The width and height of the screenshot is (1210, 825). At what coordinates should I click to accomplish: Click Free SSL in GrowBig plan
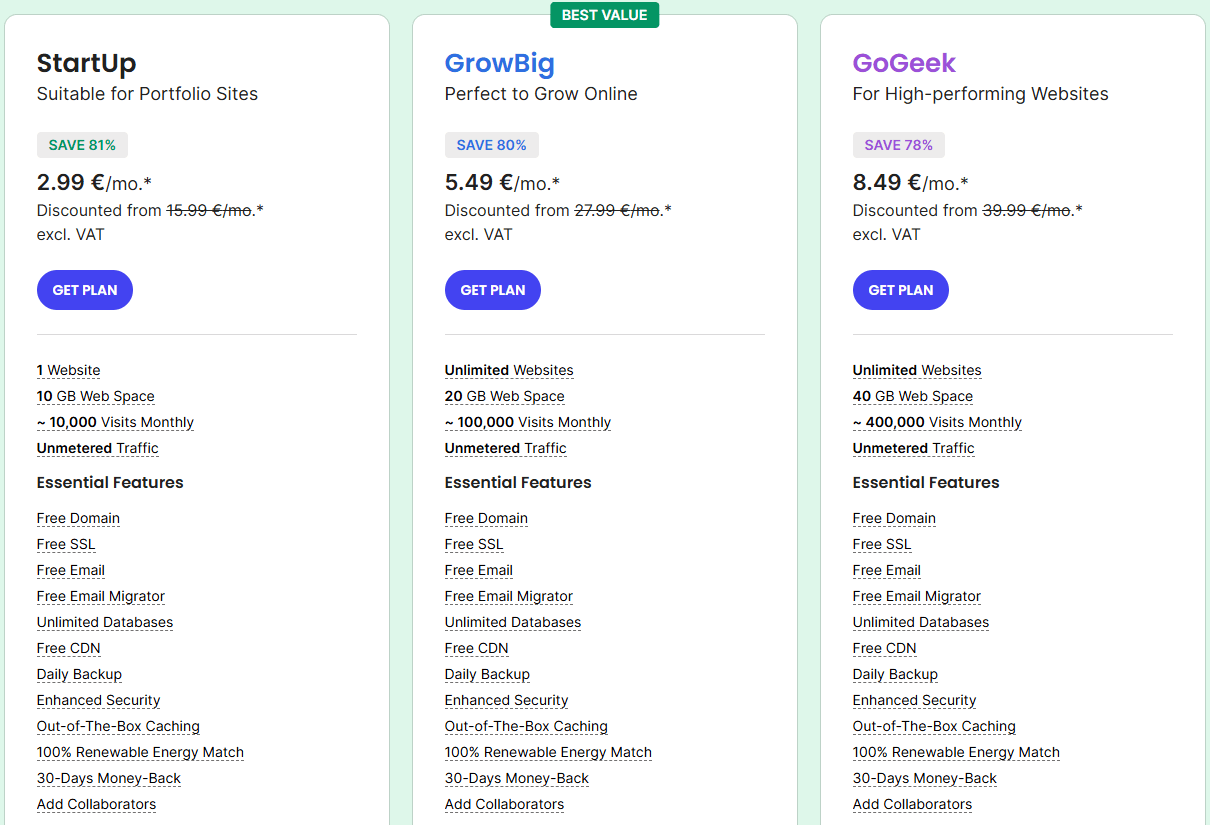[474, 544]
